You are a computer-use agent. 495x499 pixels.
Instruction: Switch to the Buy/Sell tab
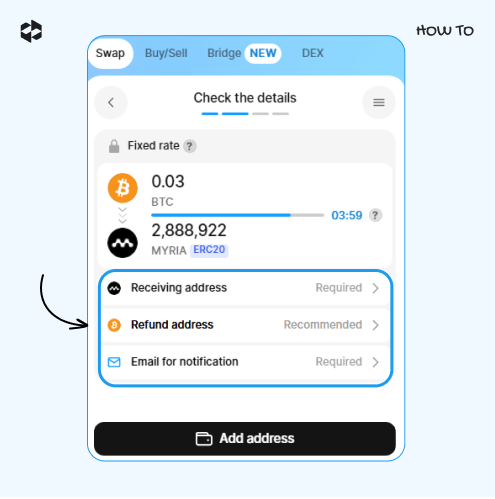pyautogui.click(x=166, y=53)
